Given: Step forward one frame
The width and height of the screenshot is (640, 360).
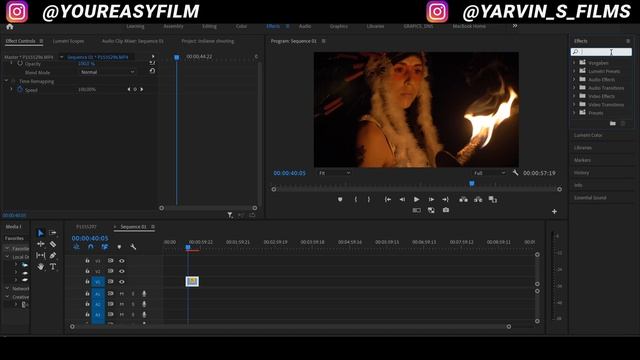Looking at the screenshot, I should (x=431, y=200).
